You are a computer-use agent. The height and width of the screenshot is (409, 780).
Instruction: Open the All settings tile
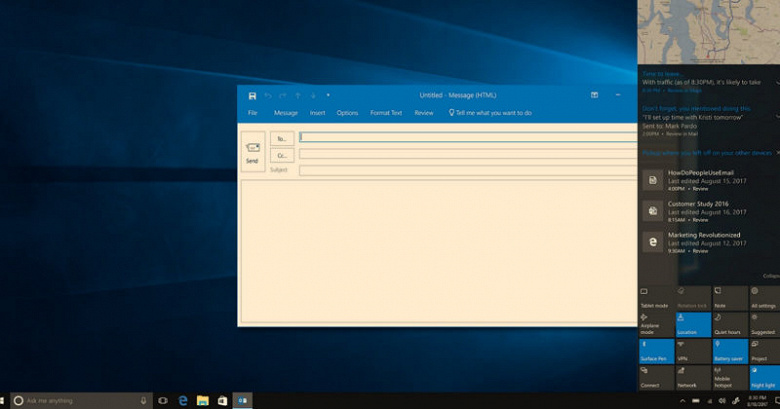762,298
